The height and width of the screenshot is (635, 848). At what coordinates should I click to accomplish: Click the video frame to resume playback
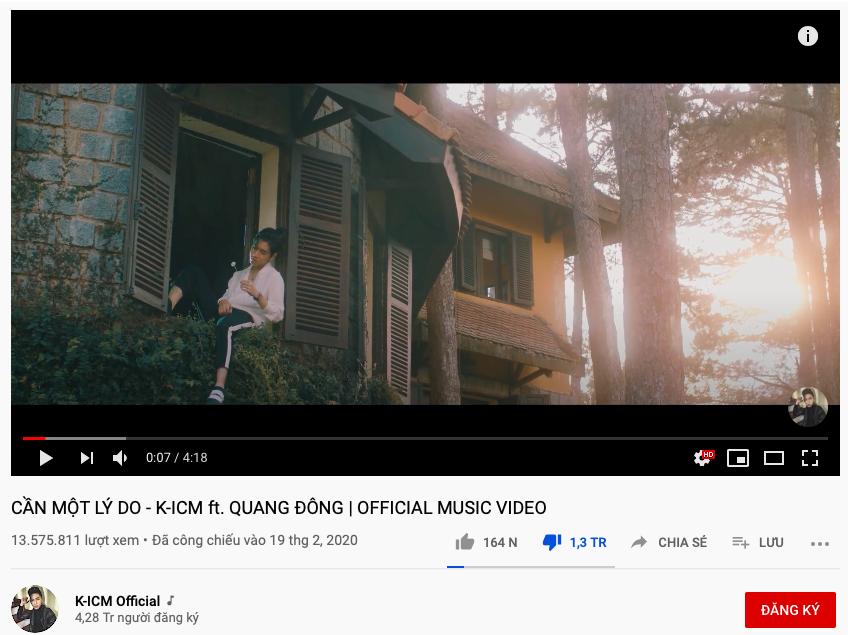click(425, 243)
